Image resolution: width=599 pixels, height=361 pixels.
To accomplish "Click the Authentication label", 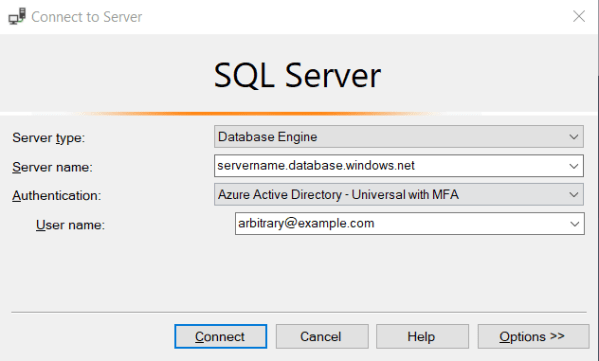I will (x=57, y=196).
